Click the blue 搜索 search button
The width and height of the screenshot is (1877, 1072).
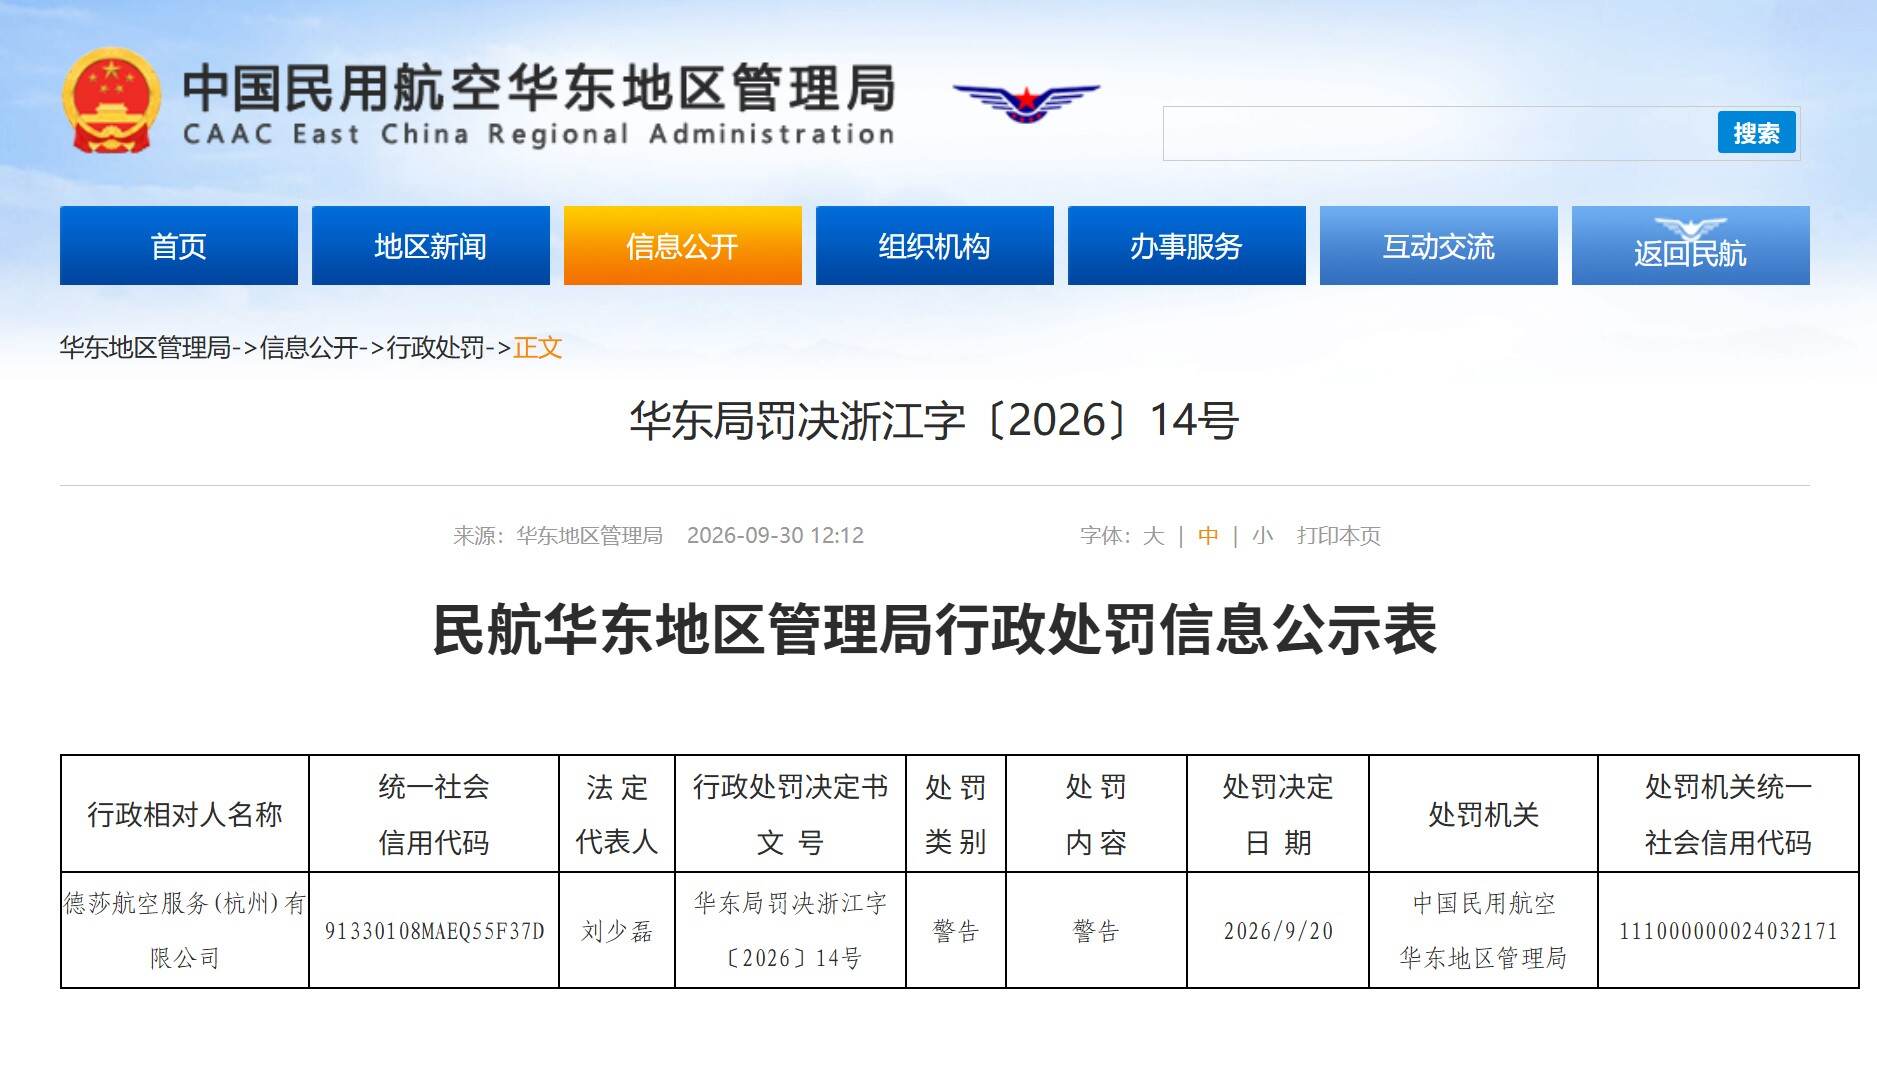1756,132
